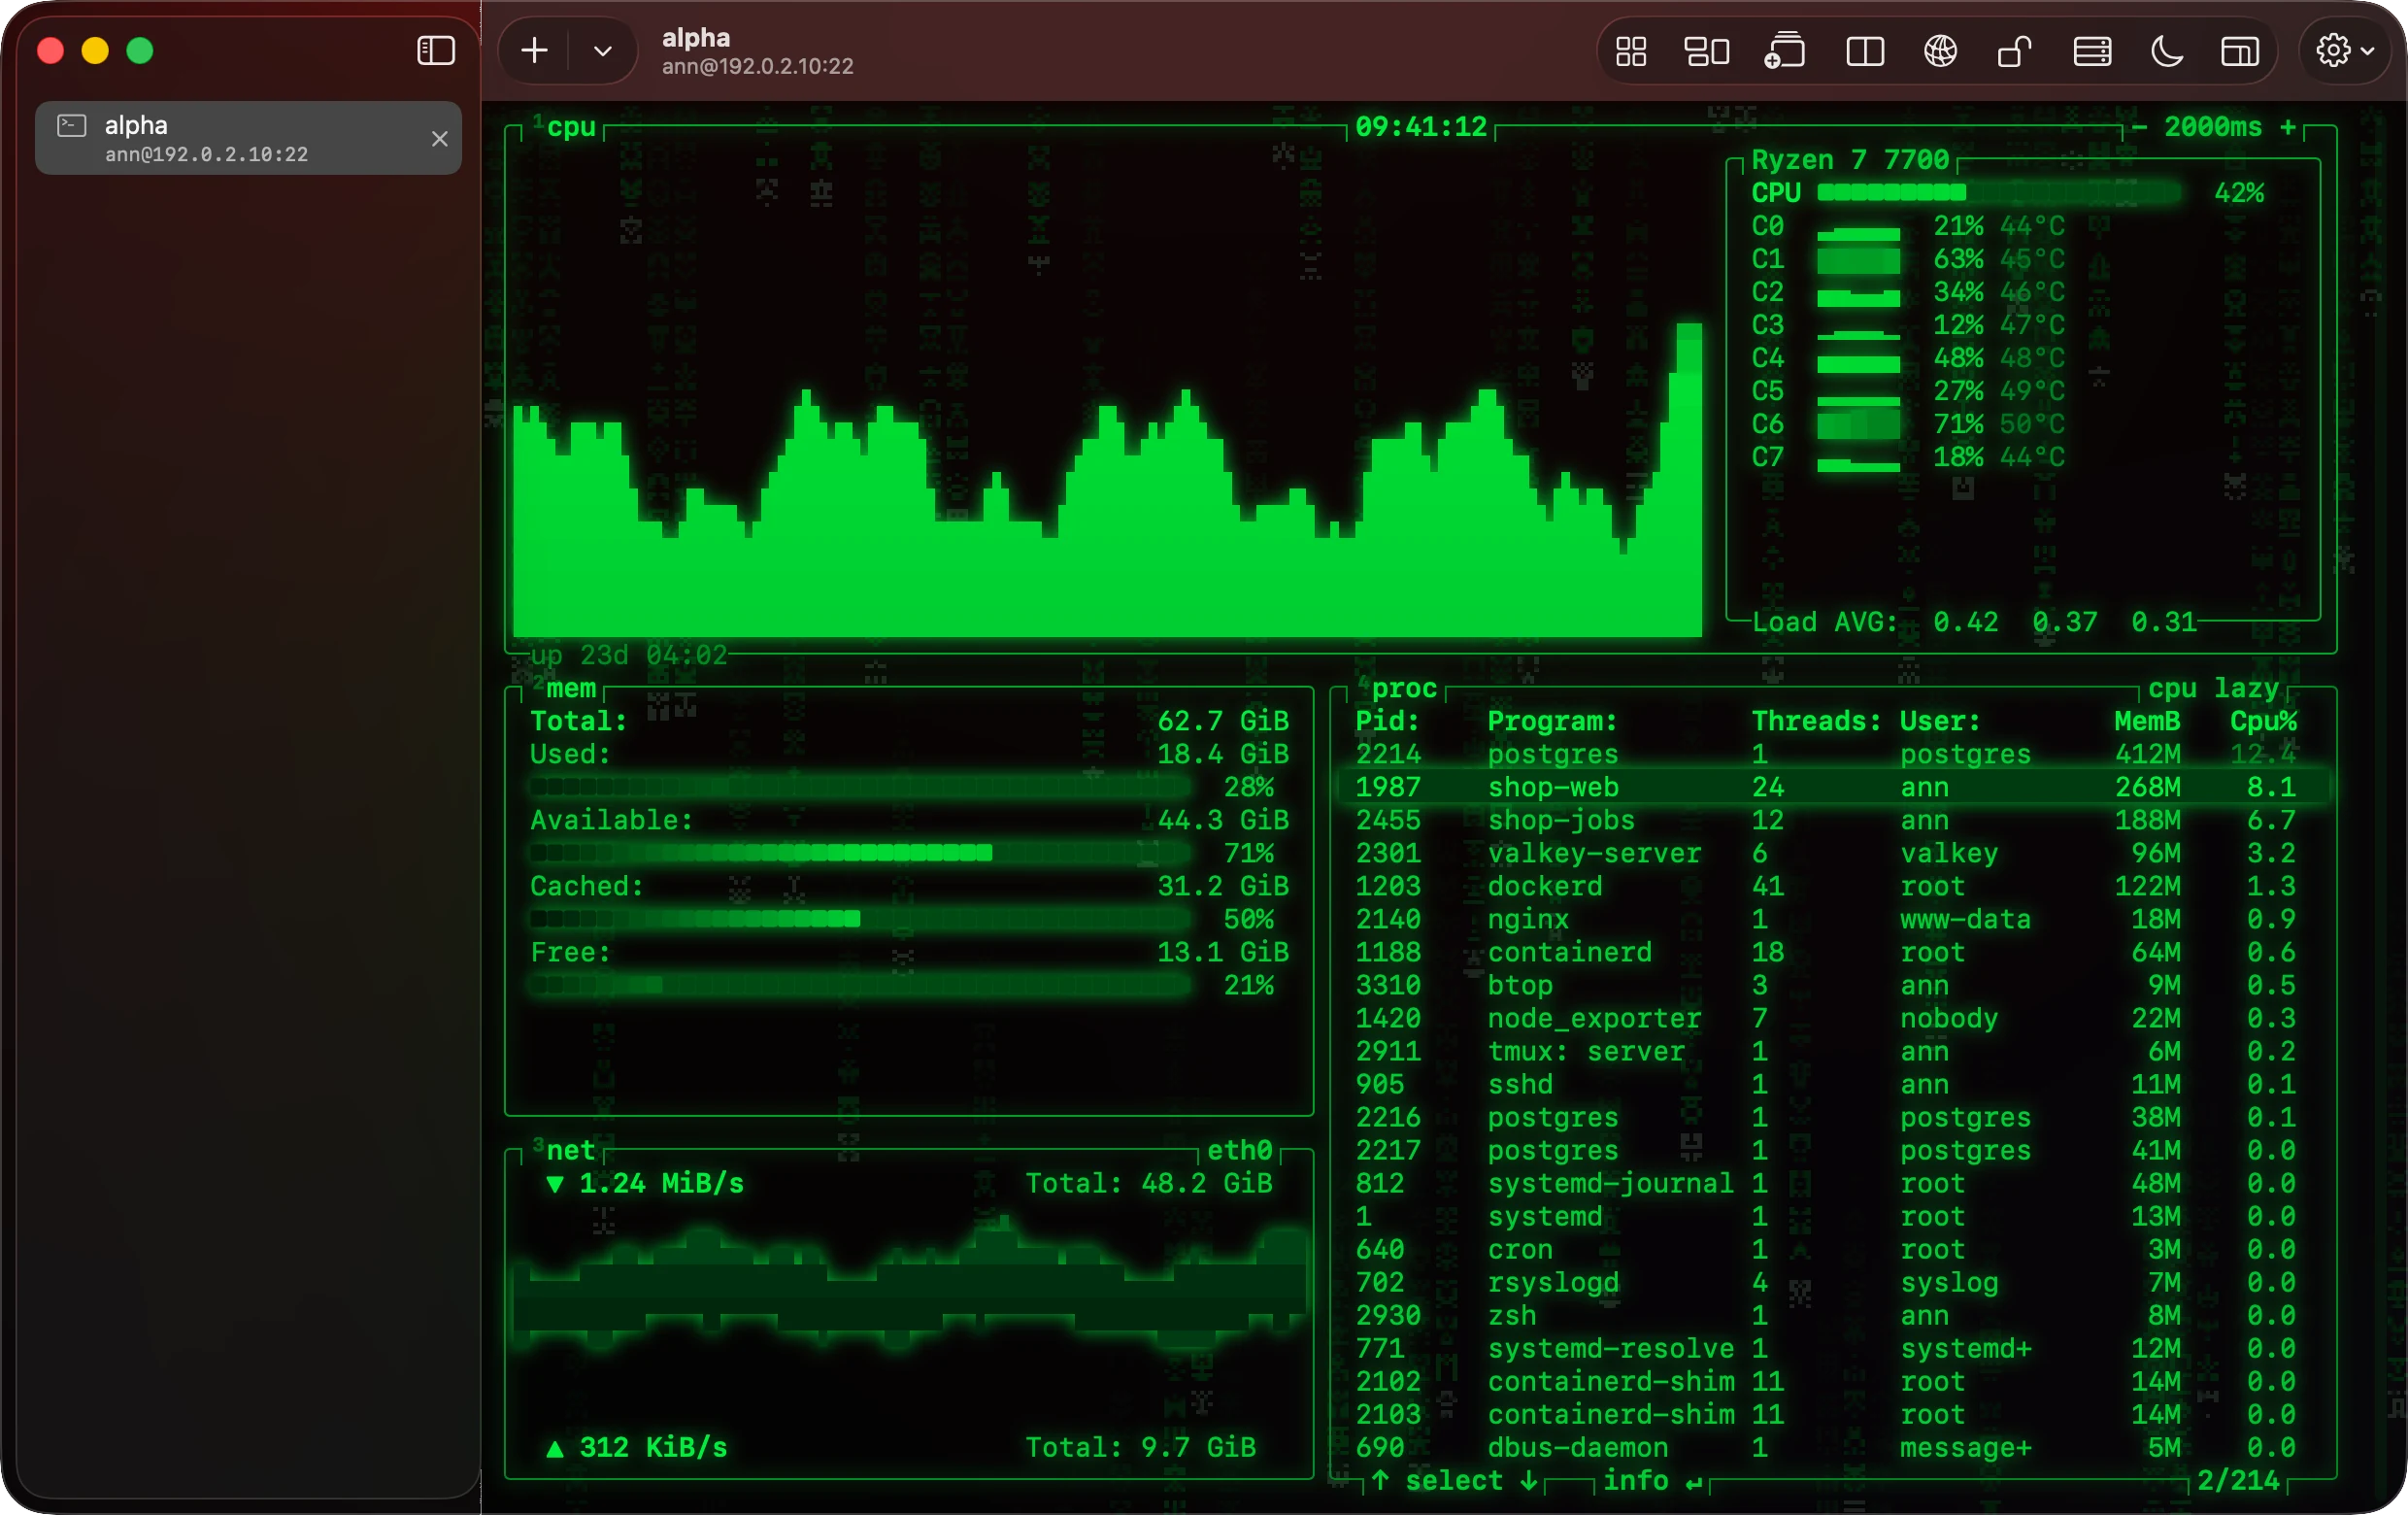Toggle dark mode moon icon

coord(2166,51)
